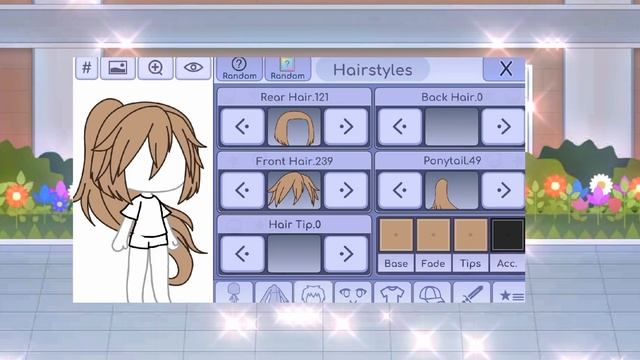Go to next Rear Hair style

[x=346, y=127]
